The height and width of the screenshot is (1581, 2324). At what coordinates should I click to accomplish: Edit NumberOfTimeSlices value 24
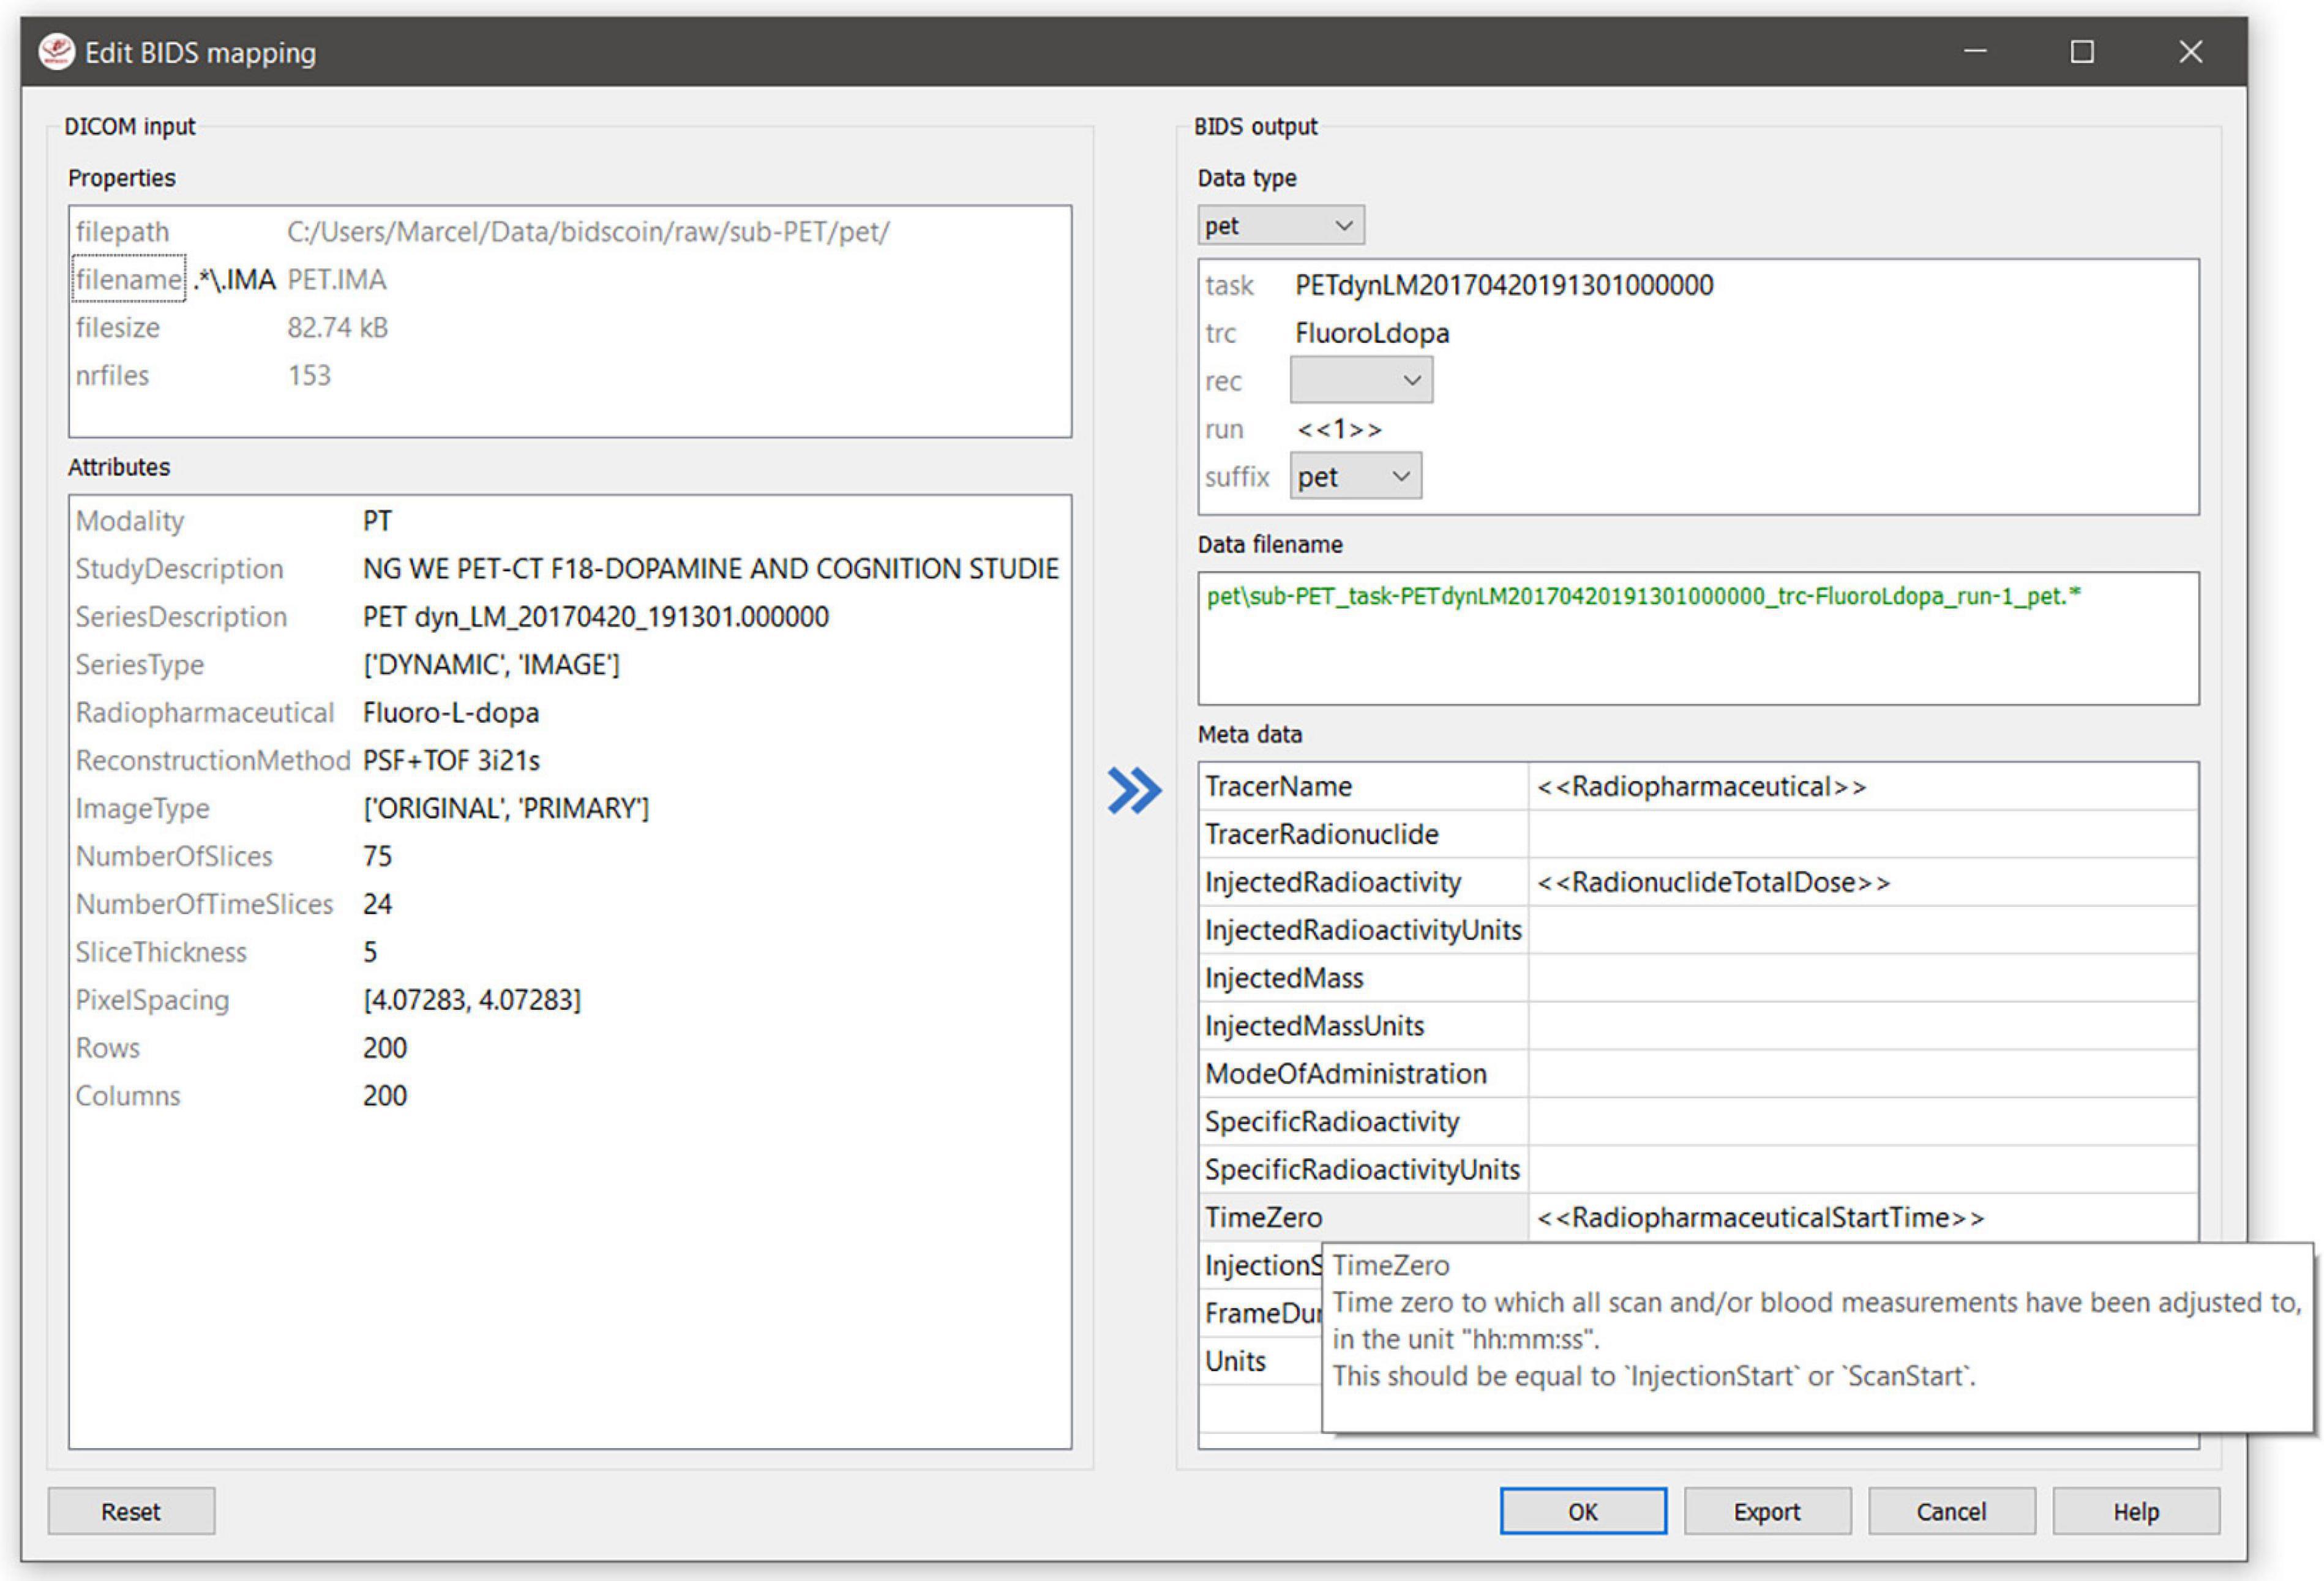[x=378, y=904]
